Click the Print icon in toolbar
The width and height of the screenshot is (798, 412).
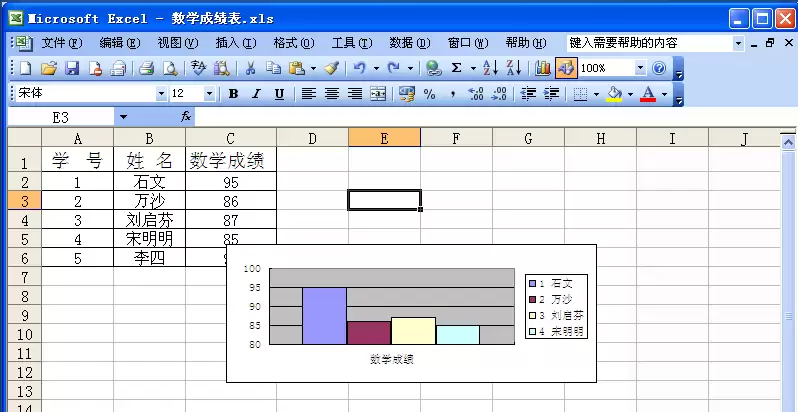pos(147,68)
